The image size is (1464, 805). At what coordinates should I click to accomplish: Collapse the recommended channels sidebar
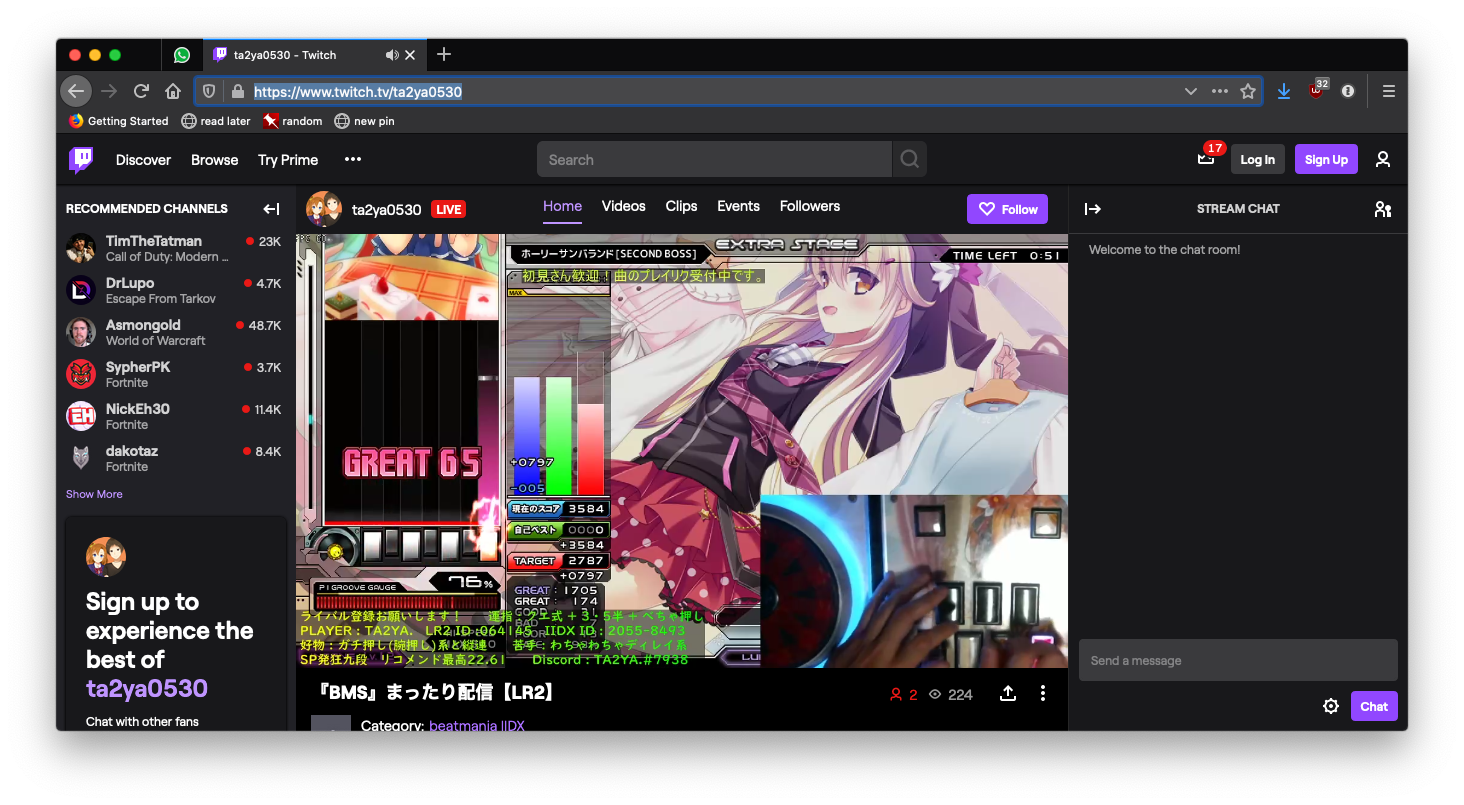click(x=271, y=209)
